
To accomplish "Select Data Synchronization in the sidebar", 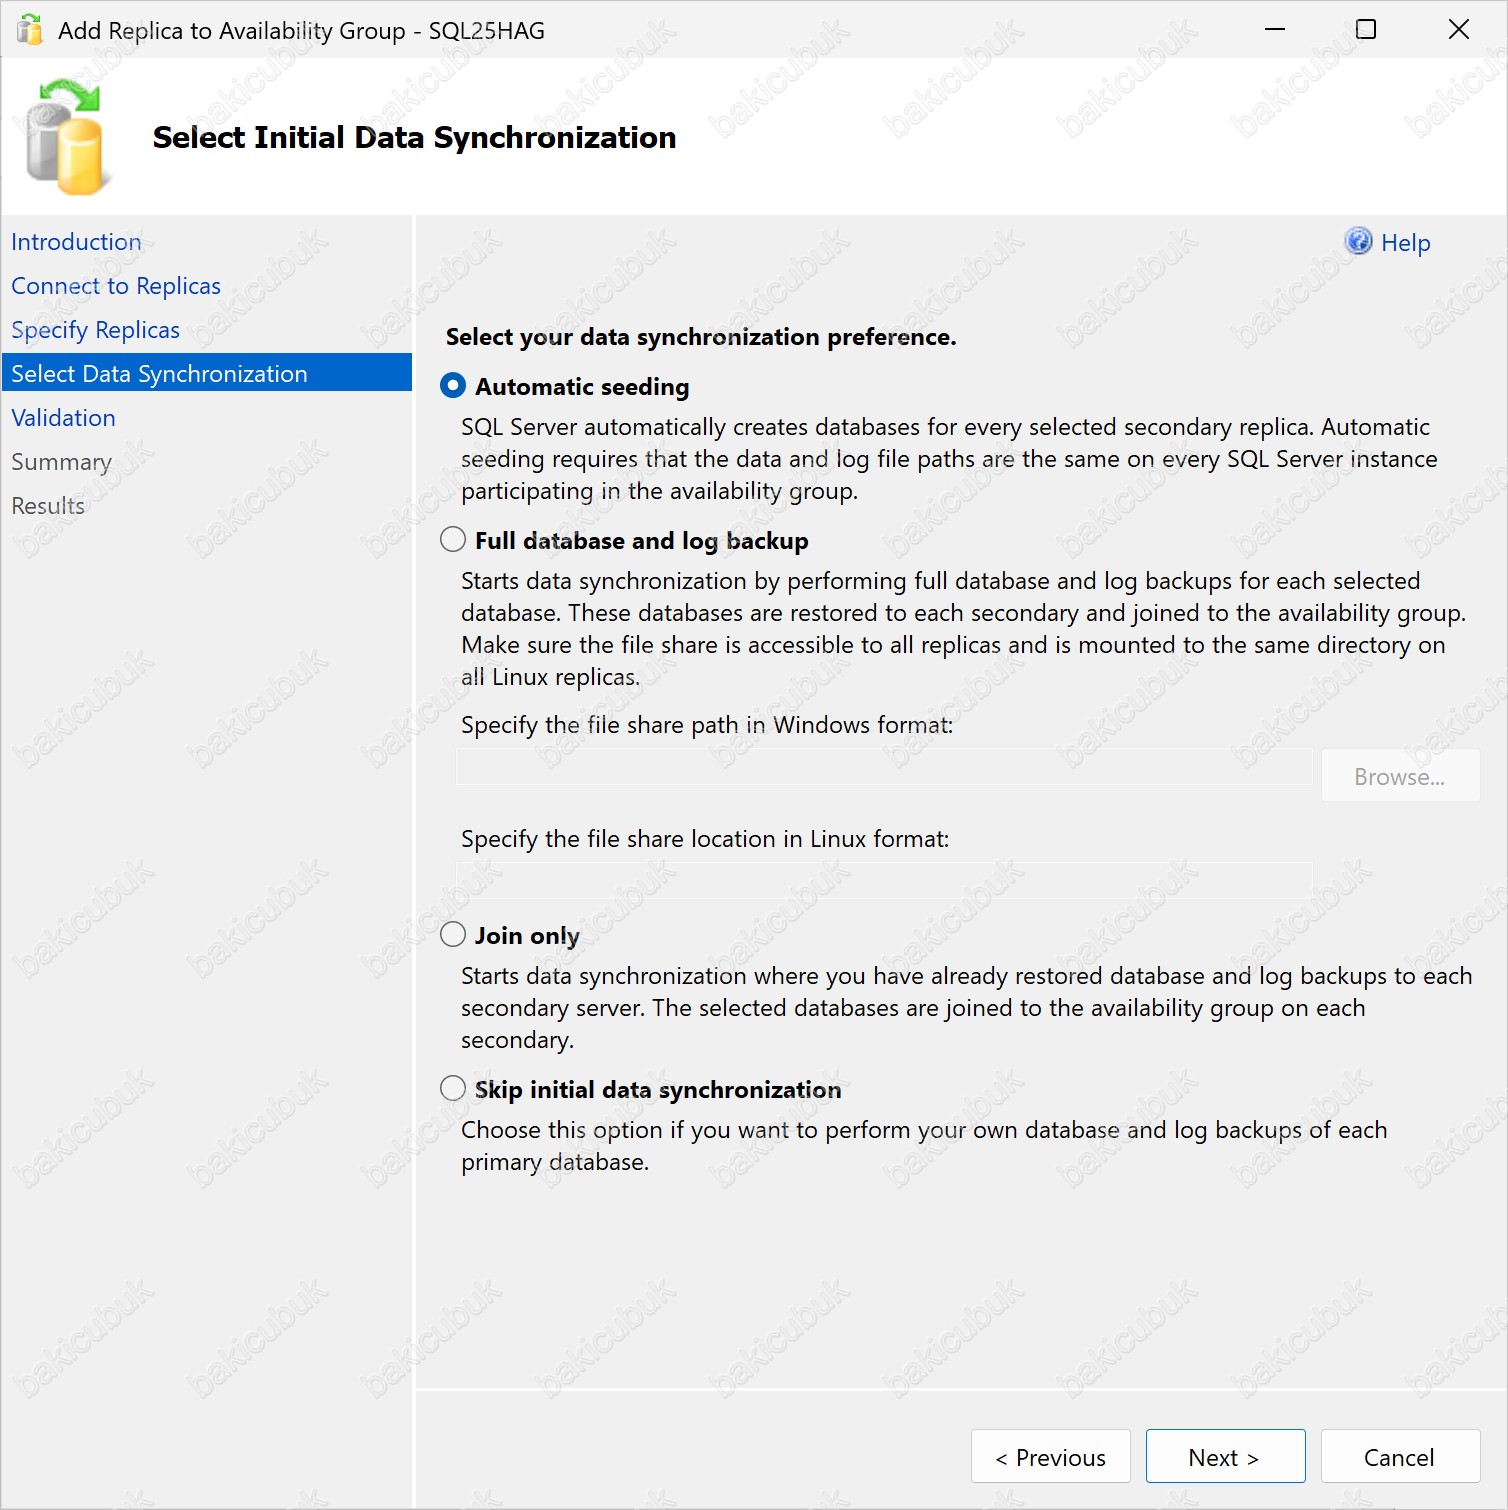I will coord(160,374).
